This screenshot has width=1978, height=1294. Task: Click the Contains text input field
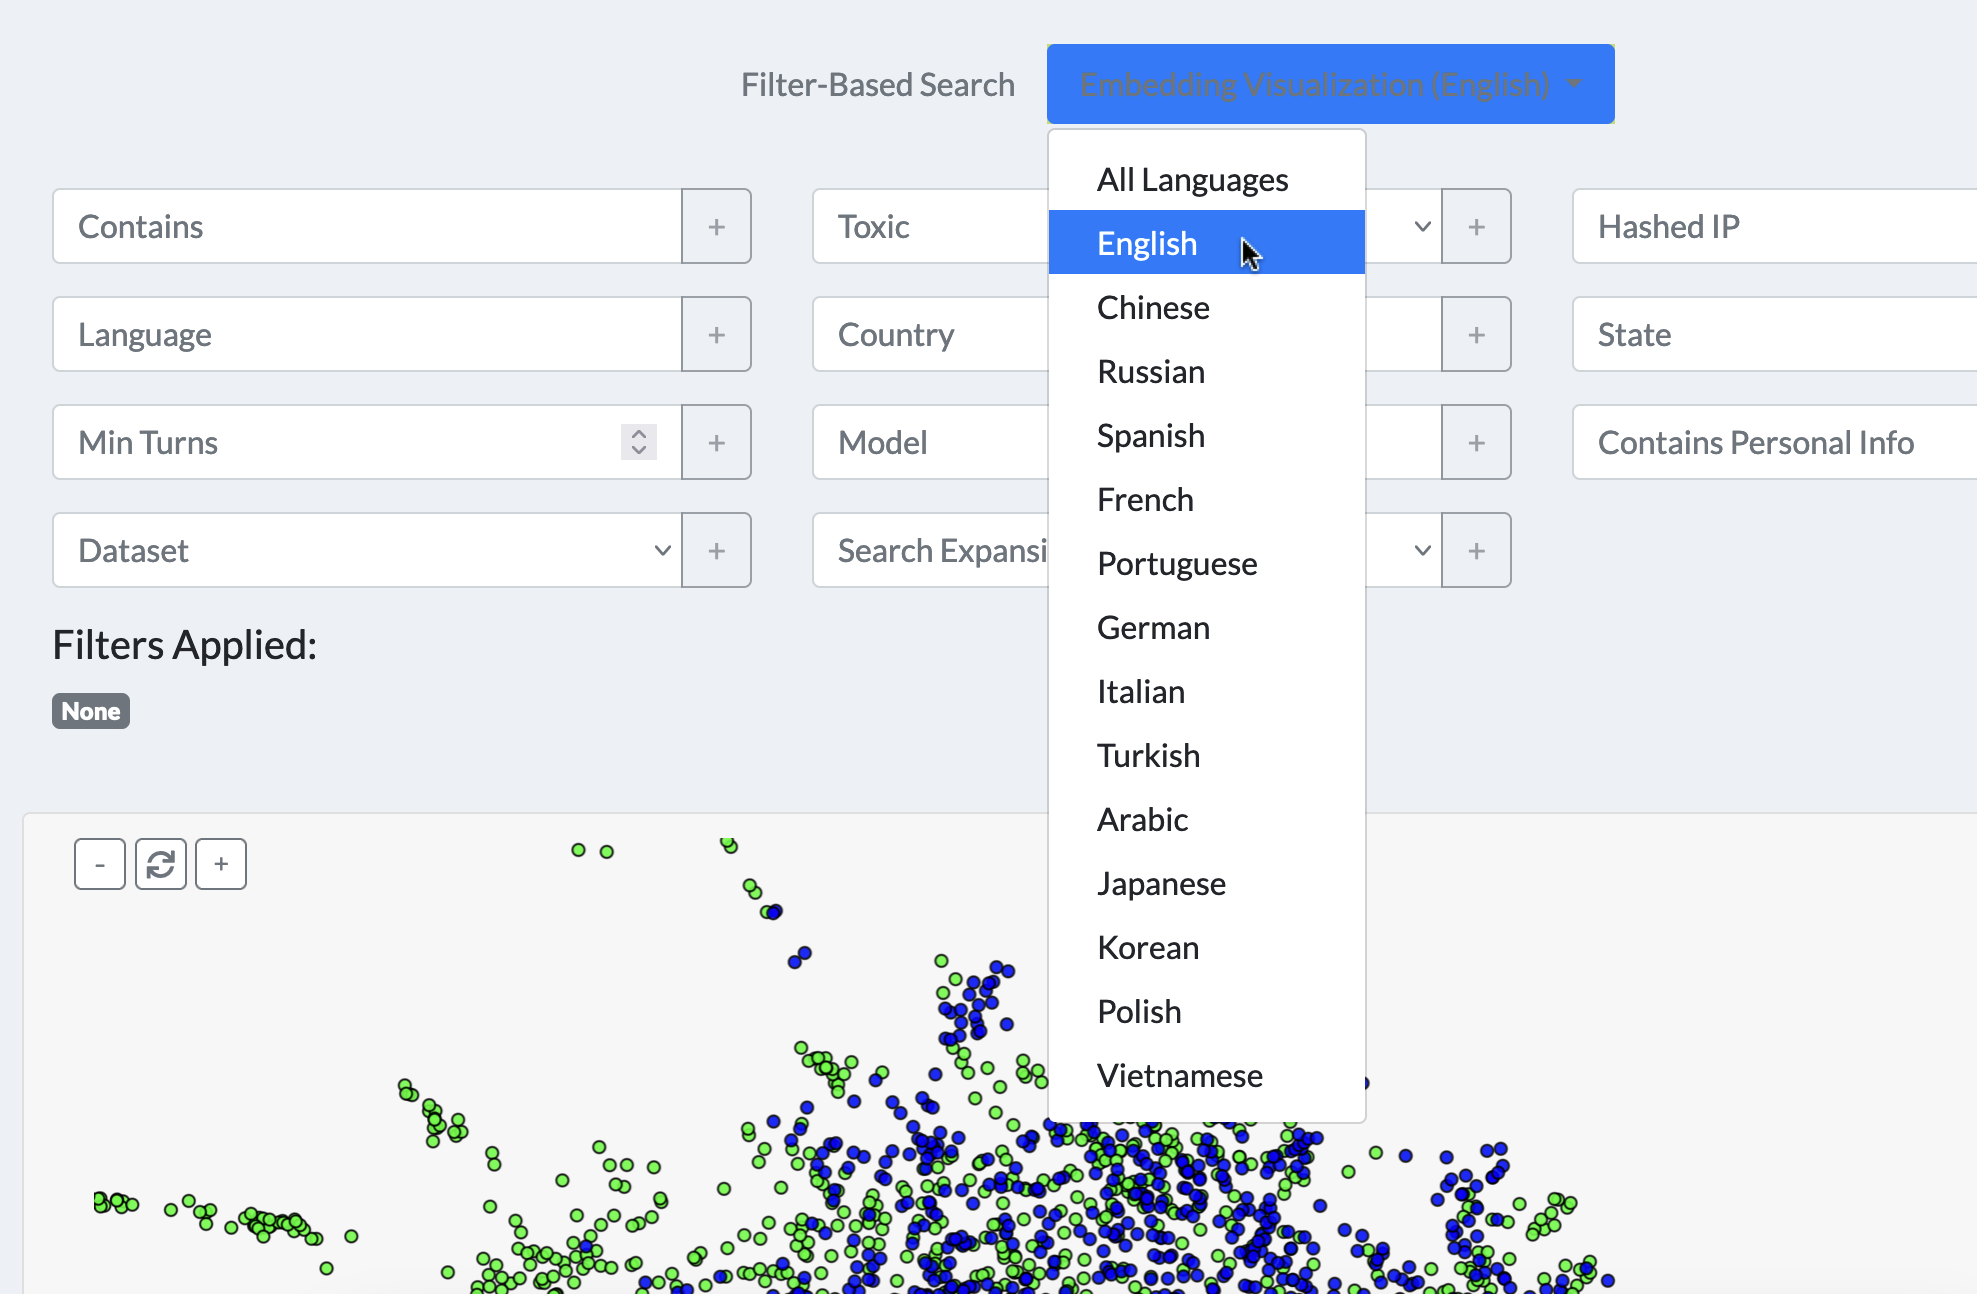pos(368,227)
